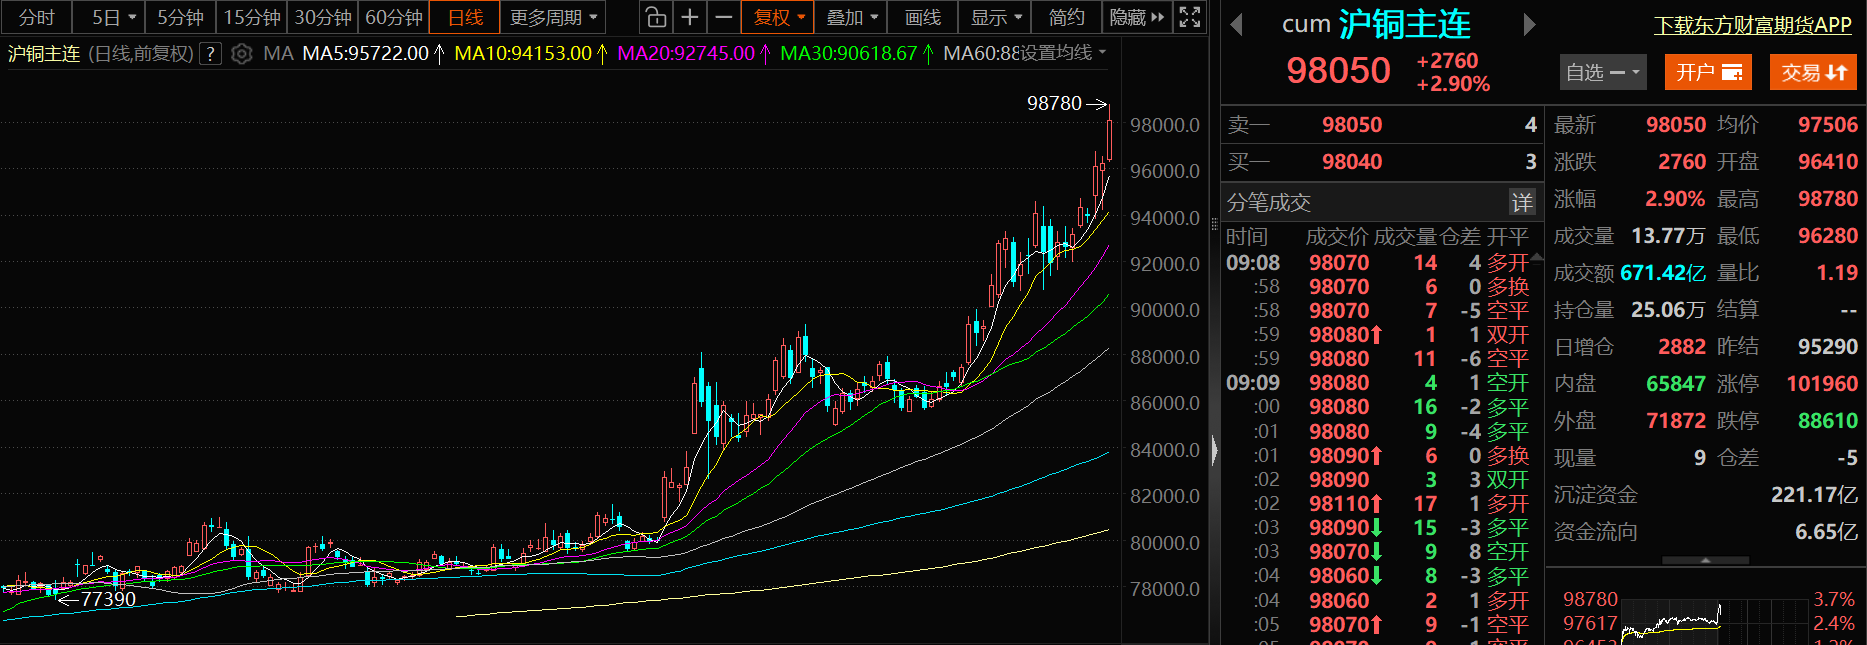Click the panel splitter handle beside chart

click(x=1215, y=450)
